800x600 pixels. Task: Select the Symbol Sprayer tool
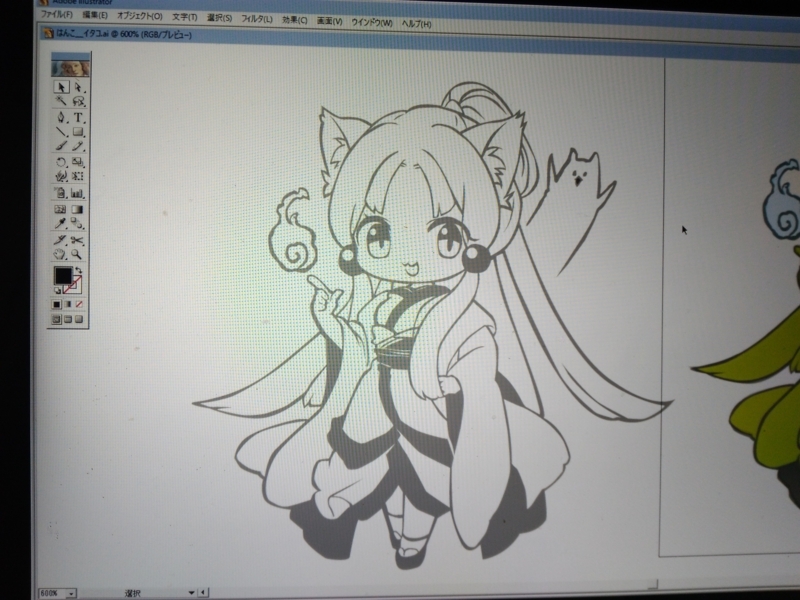(61, 193)
